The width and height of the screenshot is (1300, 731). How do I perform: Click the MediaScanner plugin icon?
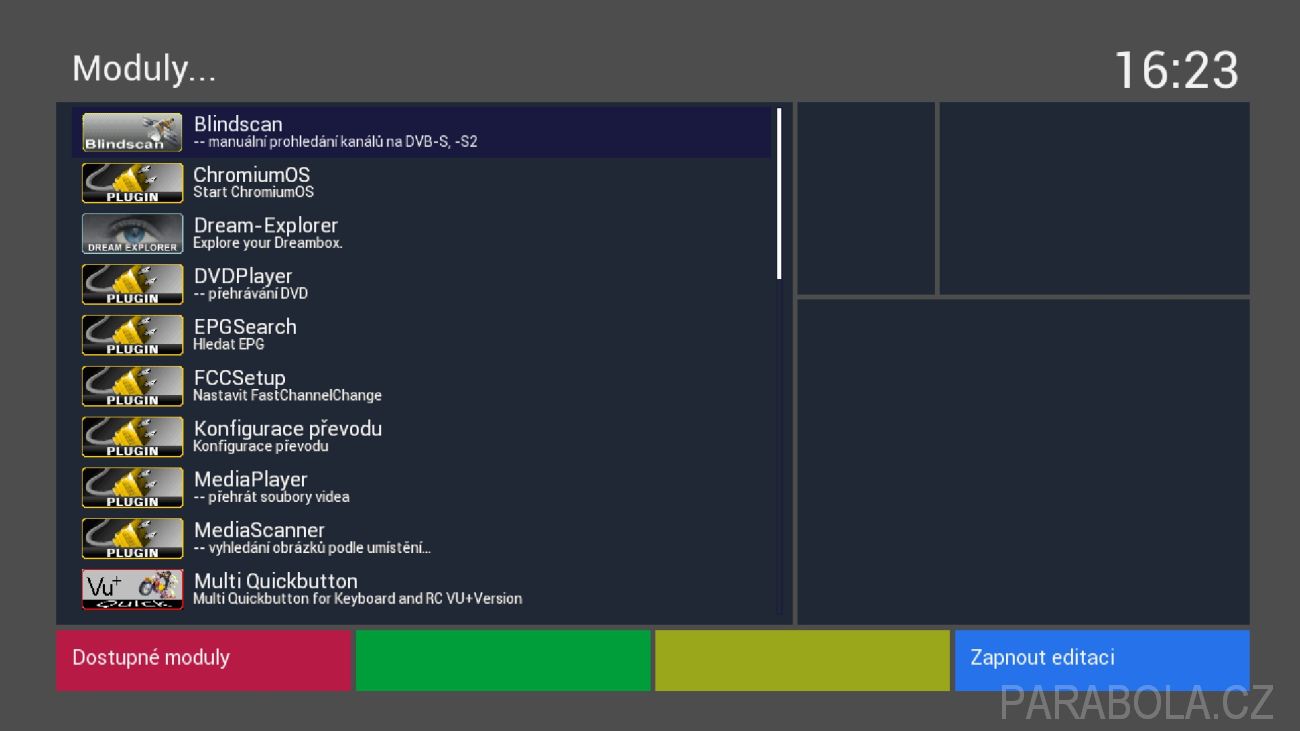[132, 538]
